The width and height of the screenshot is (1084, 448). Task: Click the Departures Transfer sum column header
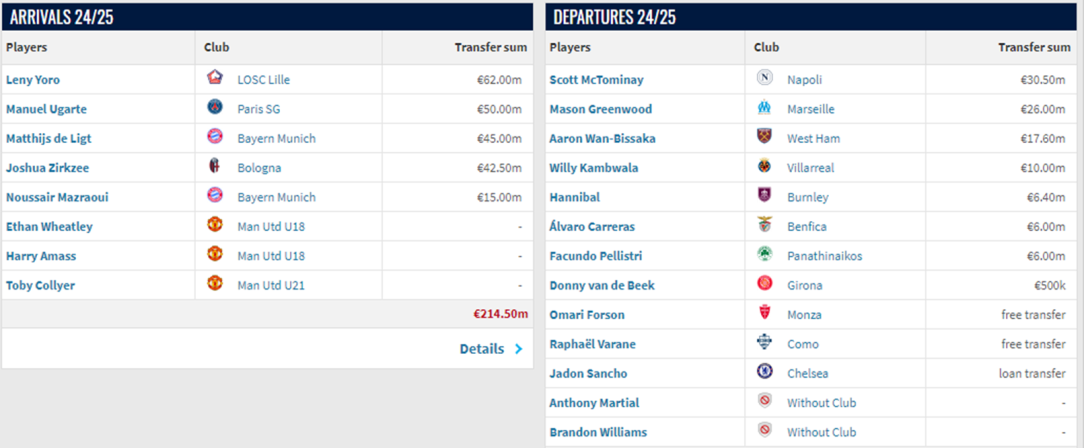pyautogui.click(x=1034, y=47)
